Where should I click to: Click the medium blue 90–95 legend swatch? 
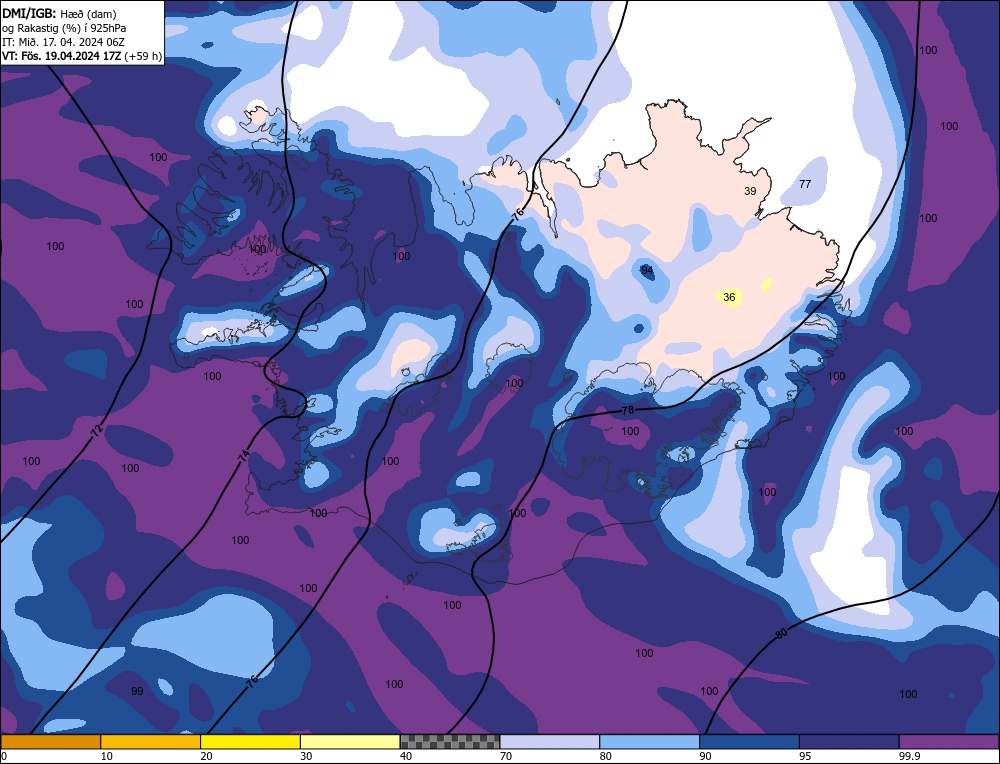749,741
